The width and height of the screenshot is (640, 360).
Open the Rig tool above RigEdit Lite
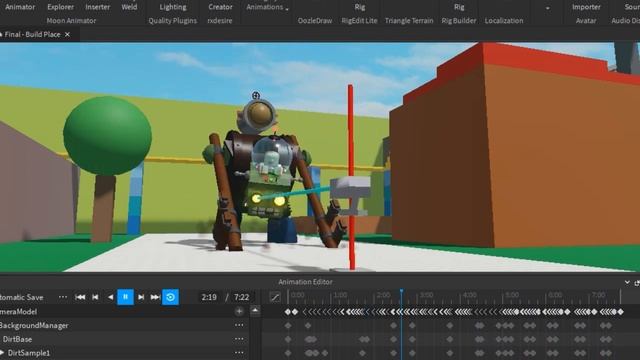(360, 7)
